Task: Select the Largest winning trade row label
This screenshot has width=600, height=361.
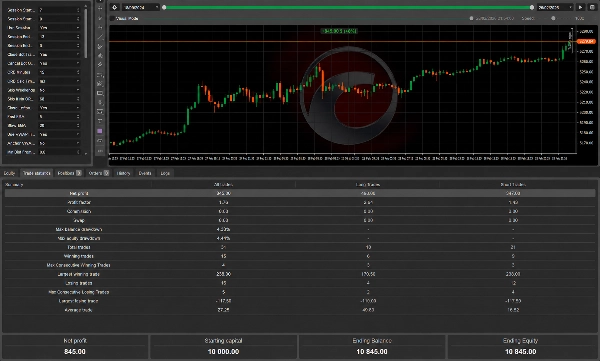Action: click(x=79, y=274)
